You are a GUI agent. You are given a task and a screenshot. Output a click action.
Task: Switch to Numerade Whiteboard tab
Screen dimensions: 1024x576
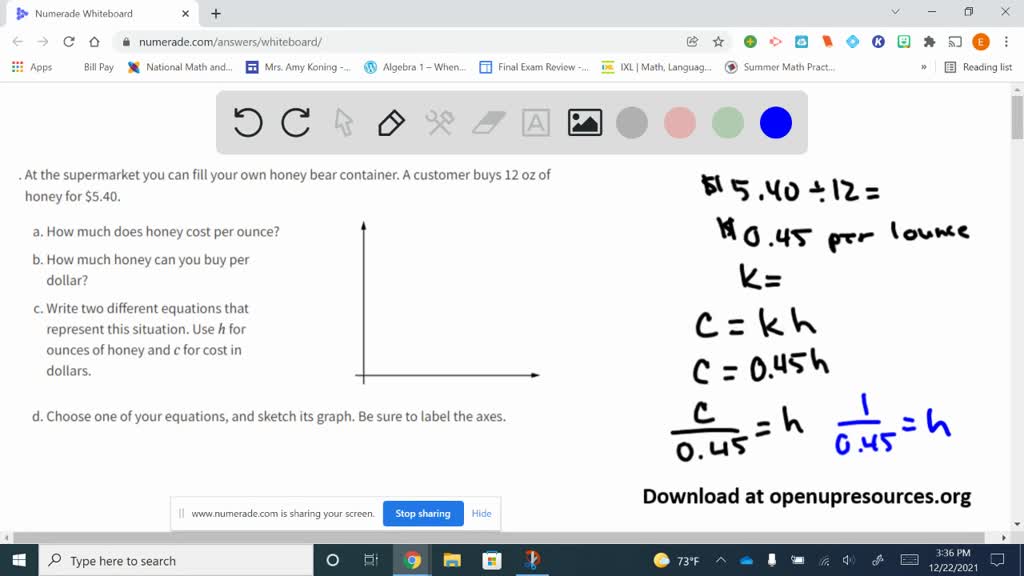click(x=103, y=13)
